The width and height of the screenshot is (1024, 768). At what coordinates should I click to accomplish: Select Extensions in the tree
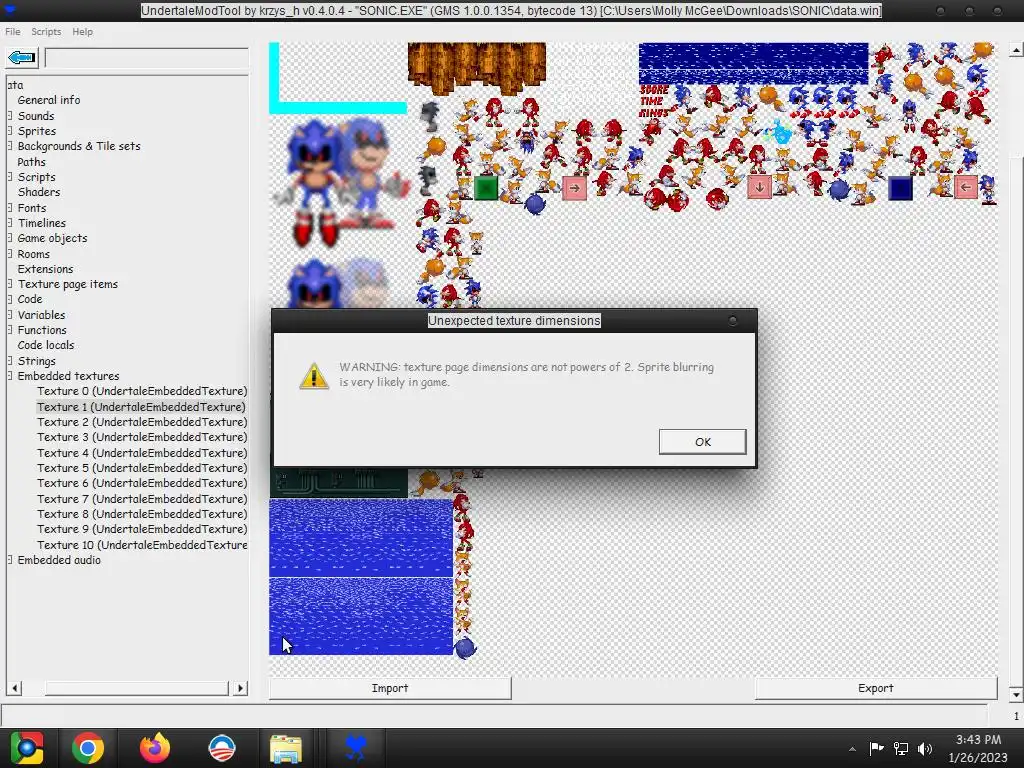click(45, 269)
